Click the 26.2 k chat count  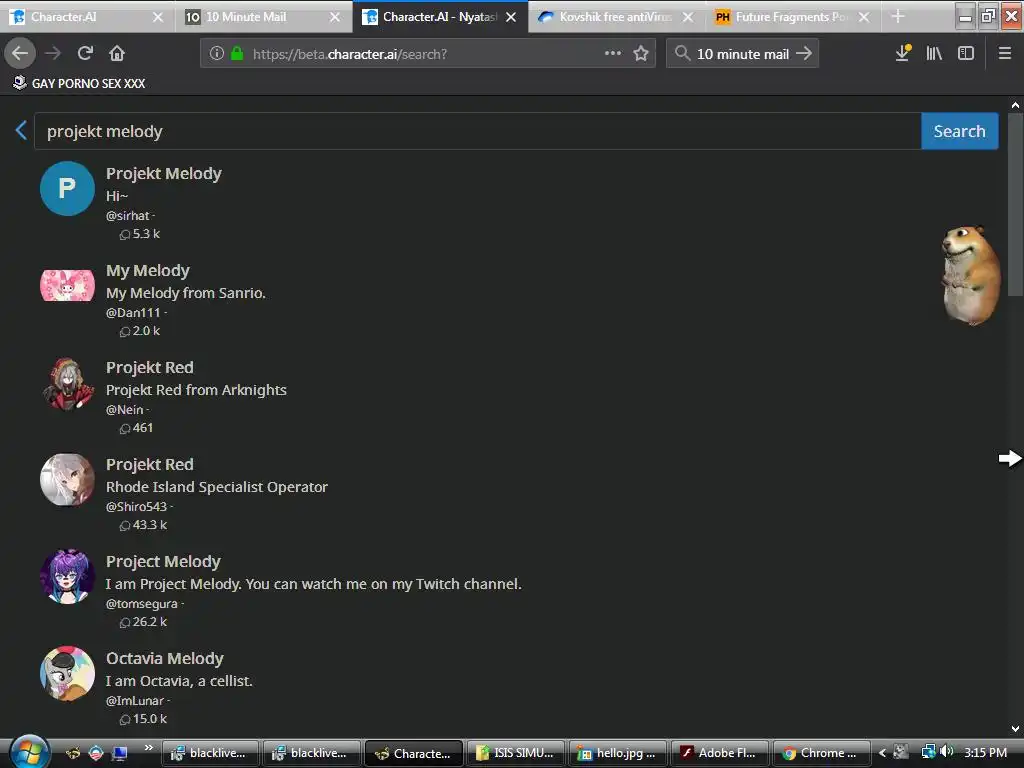[144, 622]
